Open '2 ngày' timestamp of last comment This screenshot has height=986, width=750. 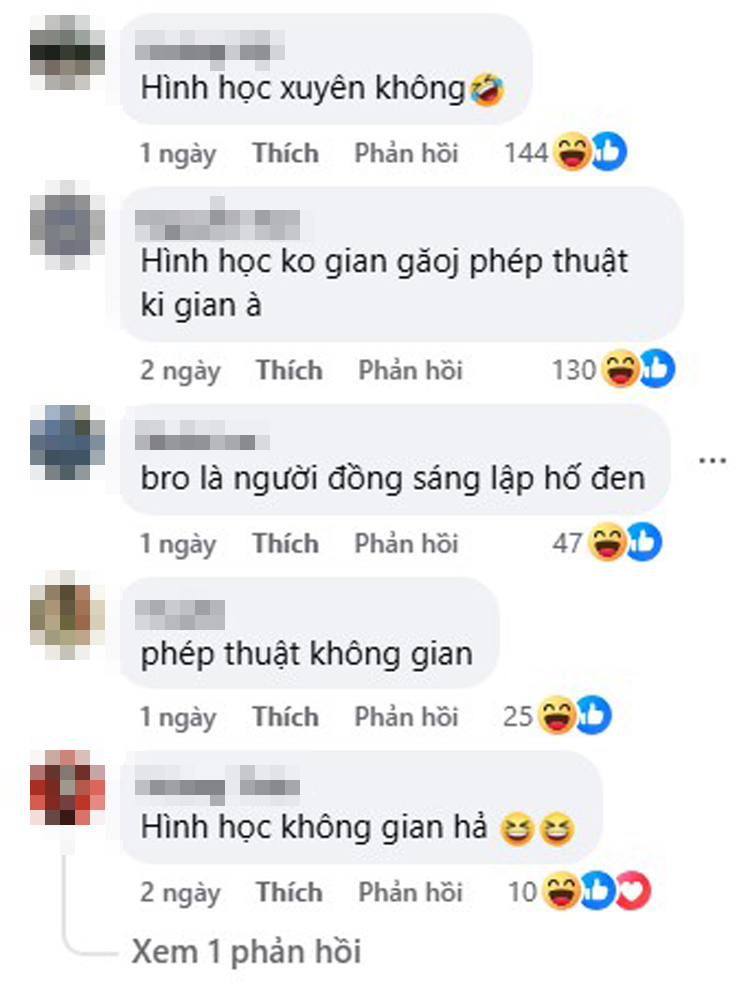pyautogui.click(x=180, y=893)
